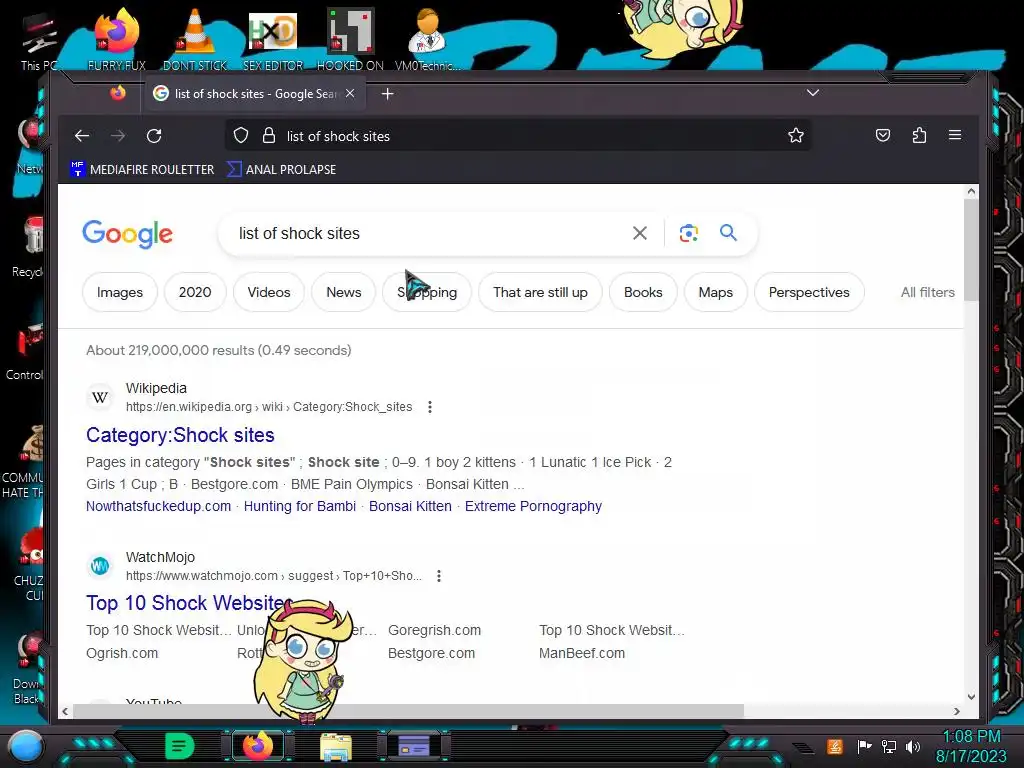Open the Firefox View icon in tab bar
The height and width of the screenshot is (768, 1024).
pyautogui.click(x=118, y=93)
